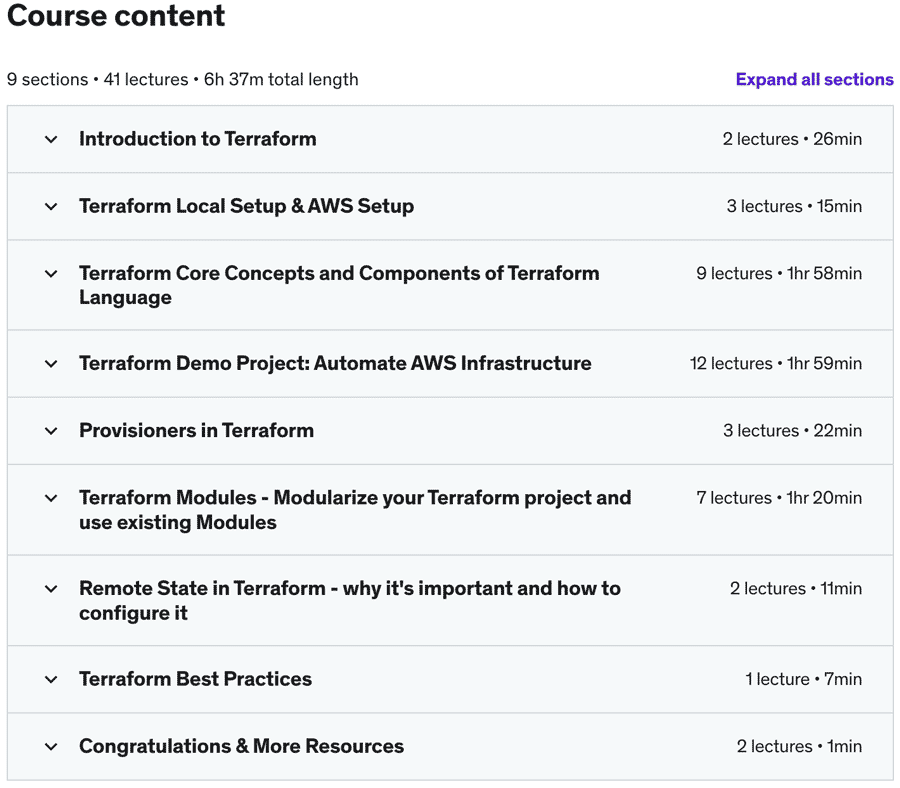The width and height of the screenshot is (900, 788).
Task: Click '2 lectures • 1min' text
Action: (x=800, y=746)
